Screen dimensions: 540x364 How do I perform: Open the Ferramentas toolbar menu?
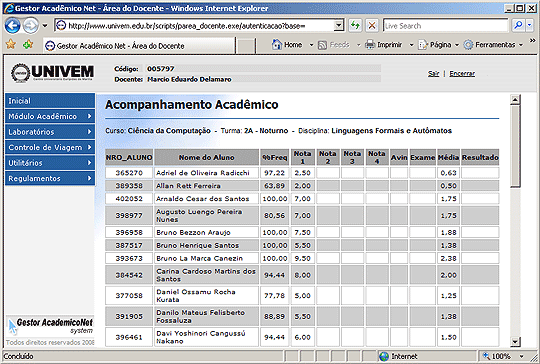point(493,45)
